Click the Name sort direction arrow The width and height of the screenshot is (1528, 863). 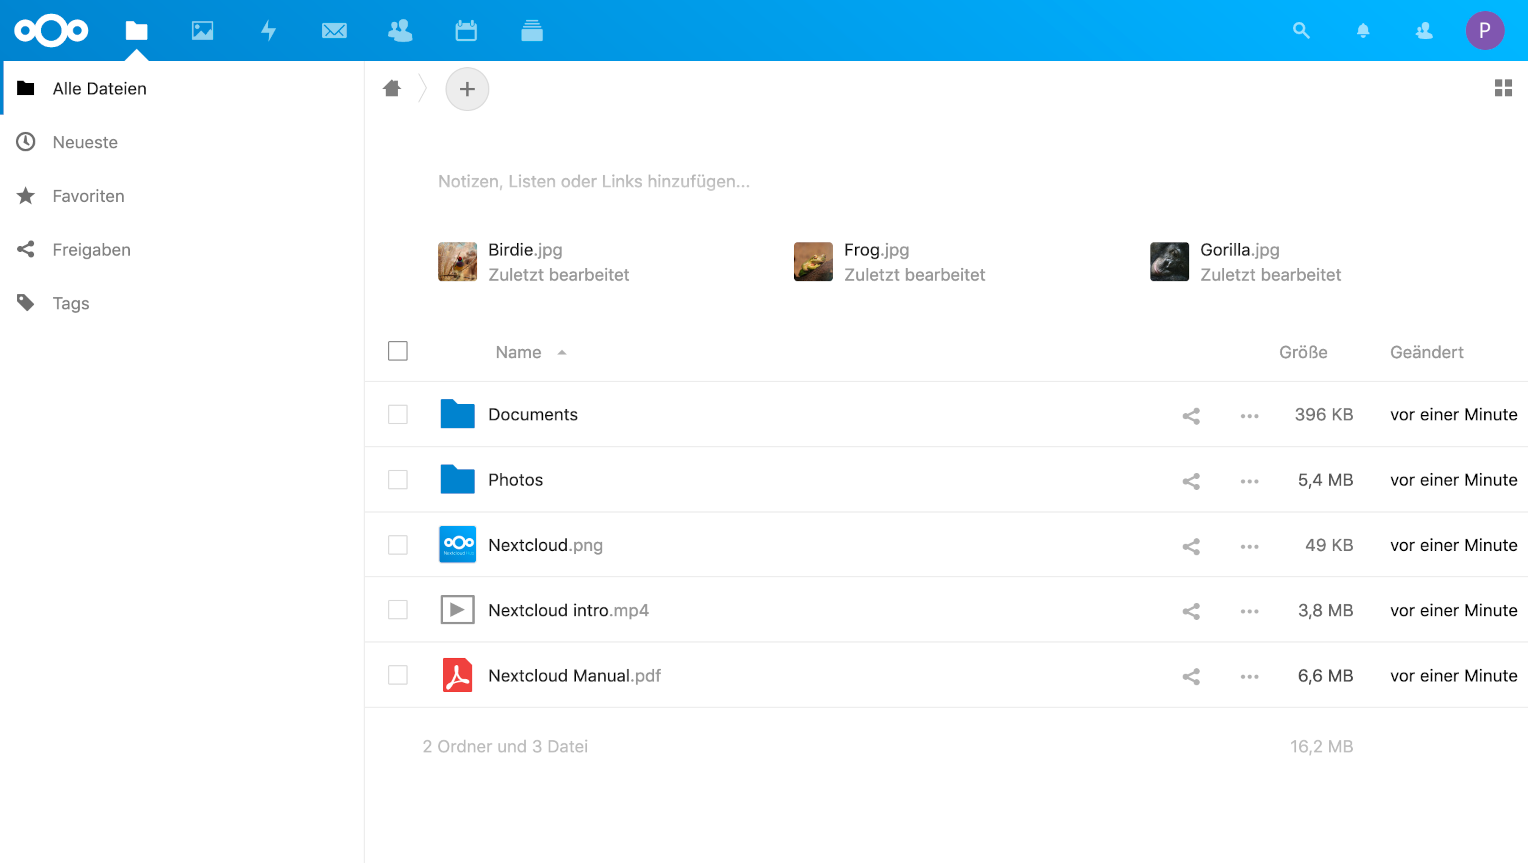click(562, 352)
